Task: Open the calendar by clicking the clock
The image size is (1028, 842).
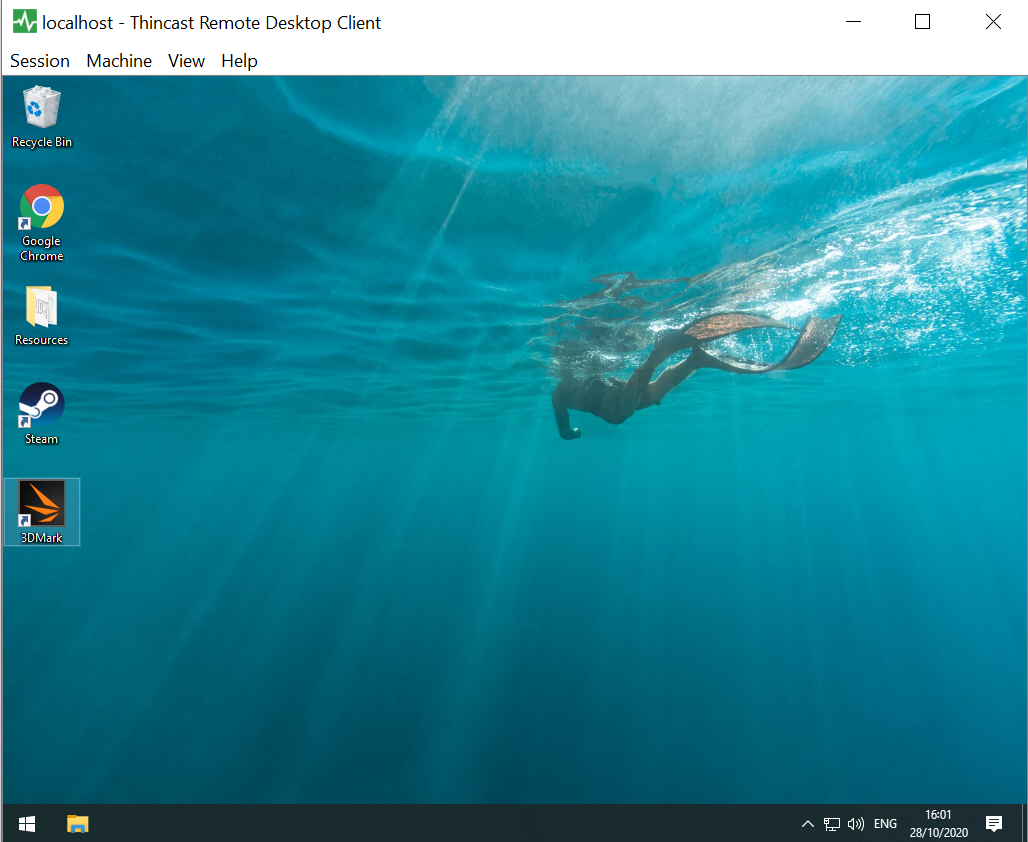Action: (x=938, y=815)
